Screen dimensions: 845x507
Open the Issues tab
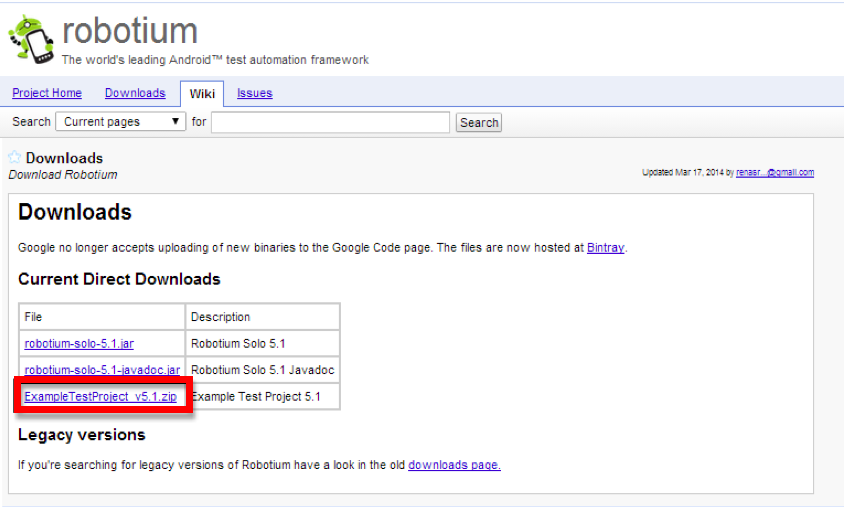[x=254, y=93]
